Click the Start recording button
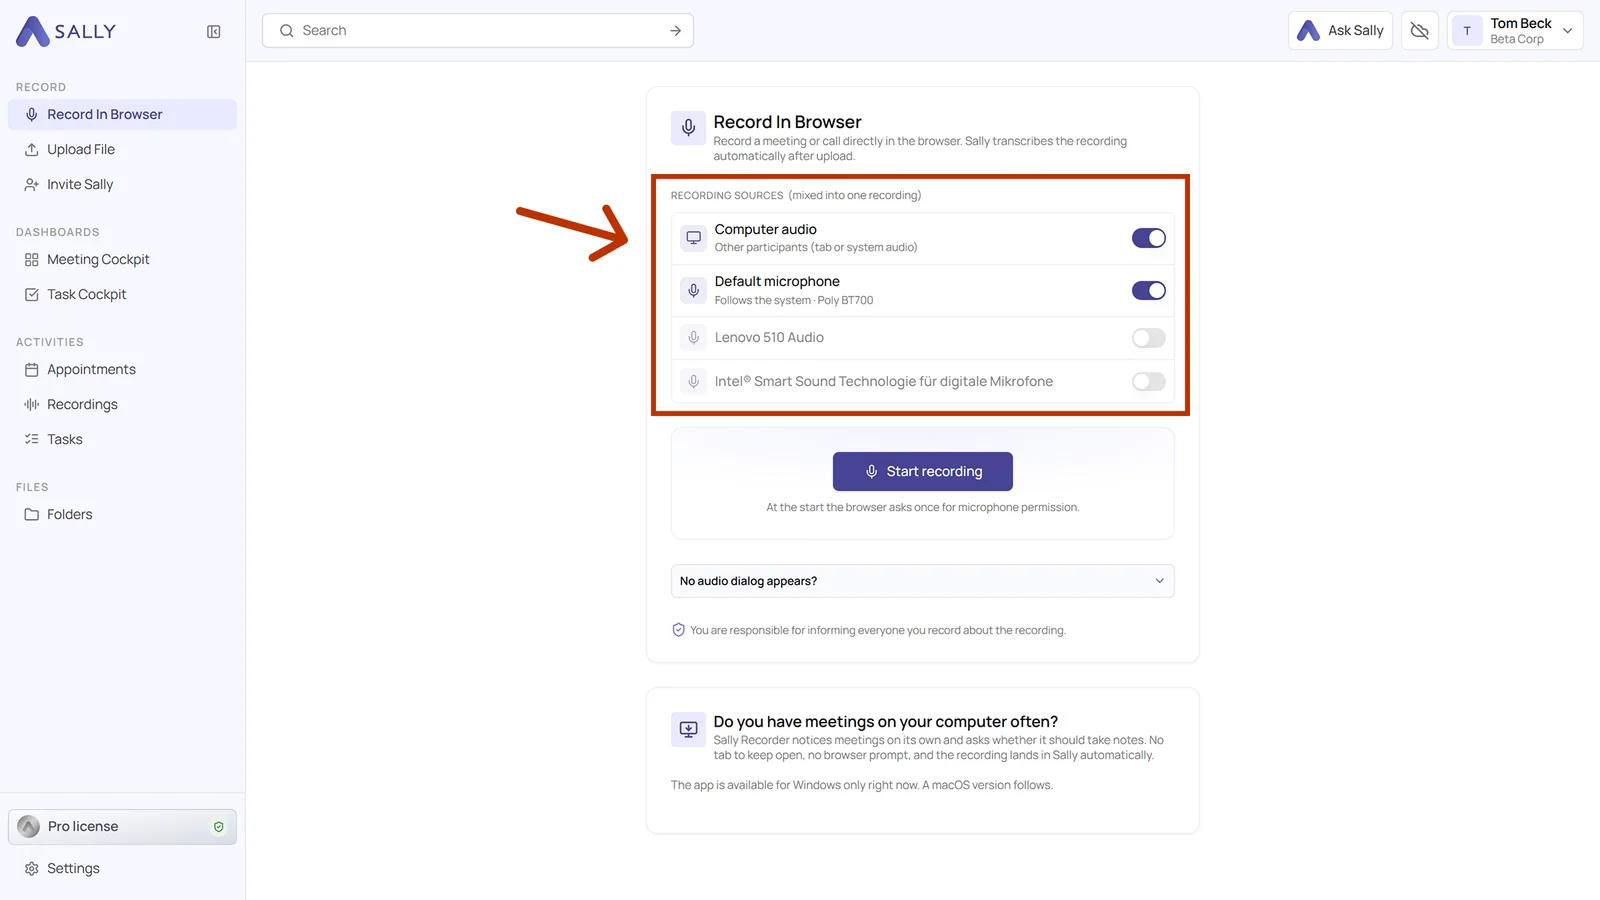1600x900 pixels. 922,471
